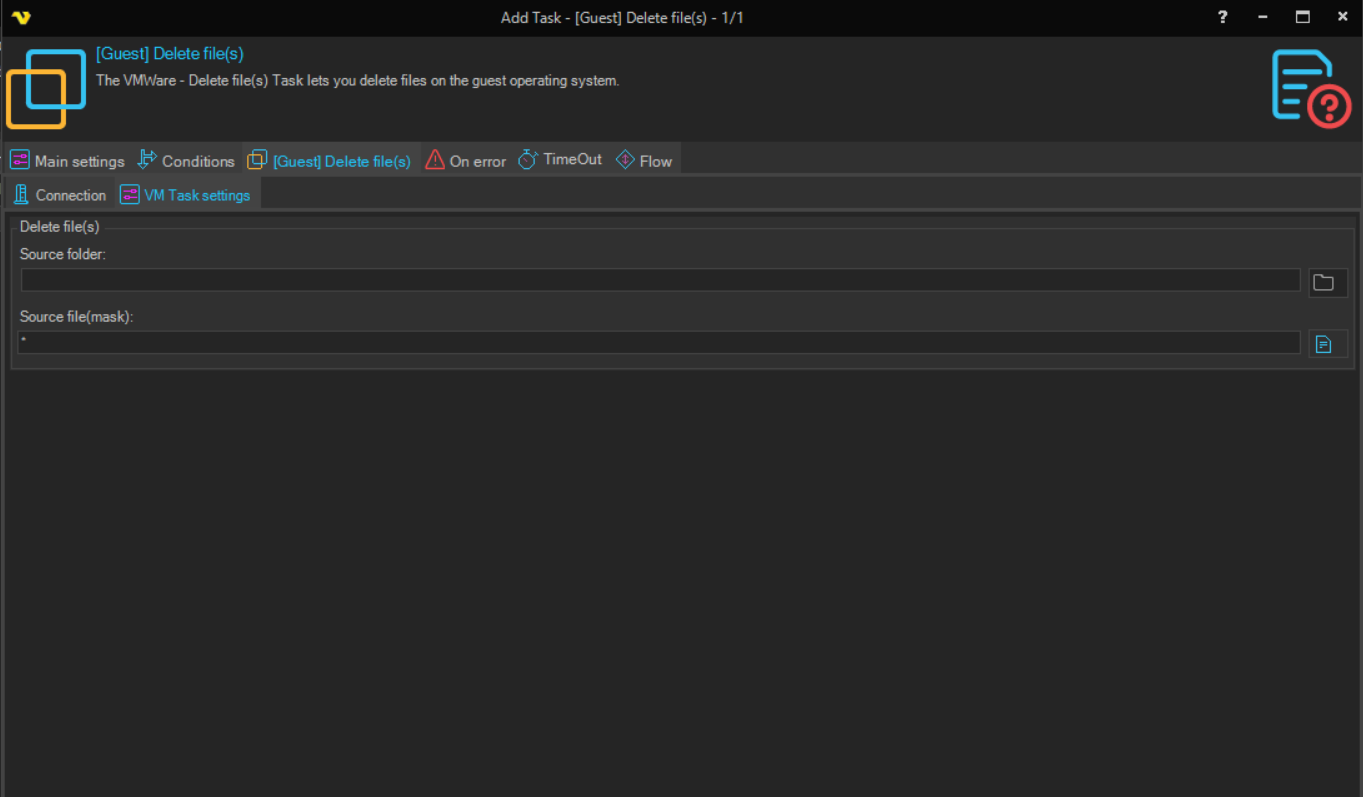Image resolution: width=1363 pixels, height=797 pixels.
Task: Click the browse folder icon for Source folder
Action: pos(1327,282)
